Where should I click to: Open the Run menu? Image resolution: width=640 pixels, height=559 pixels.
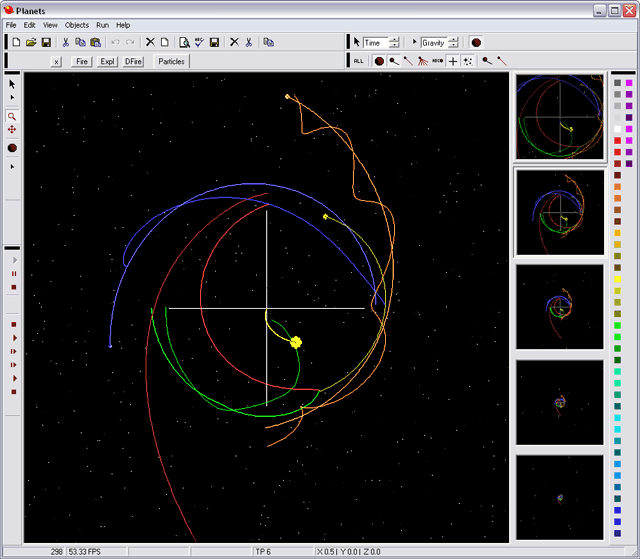[102, 25]
